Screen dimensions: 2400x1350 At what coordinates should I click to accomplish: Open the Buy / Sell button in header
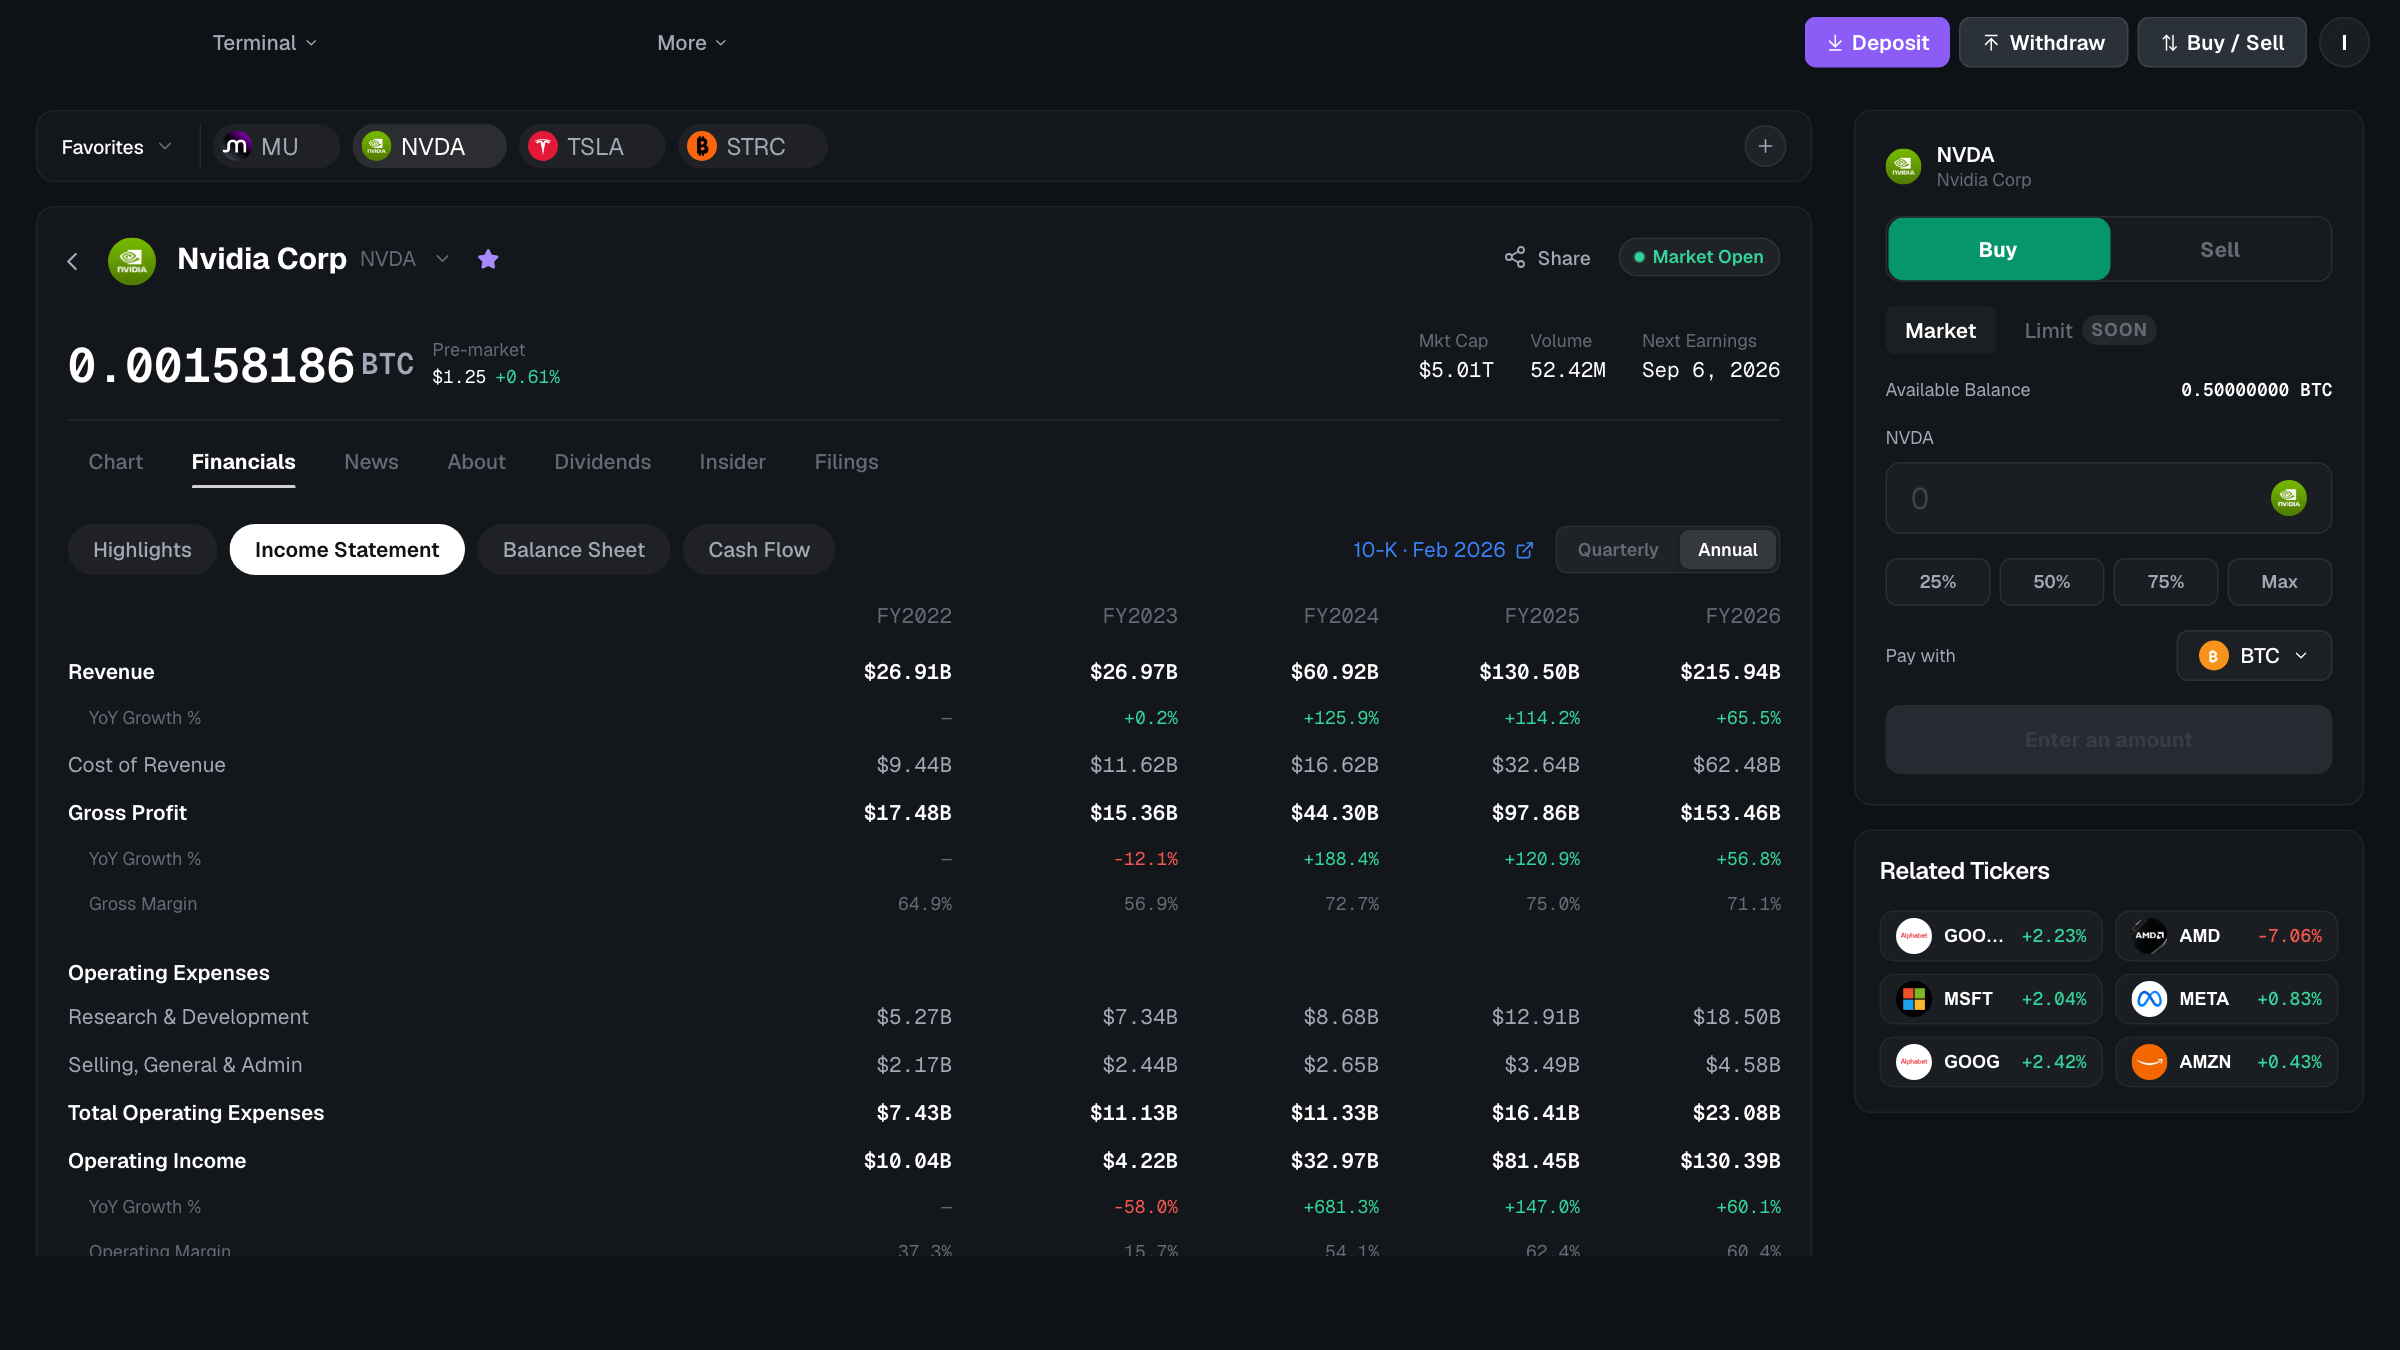2221,42
